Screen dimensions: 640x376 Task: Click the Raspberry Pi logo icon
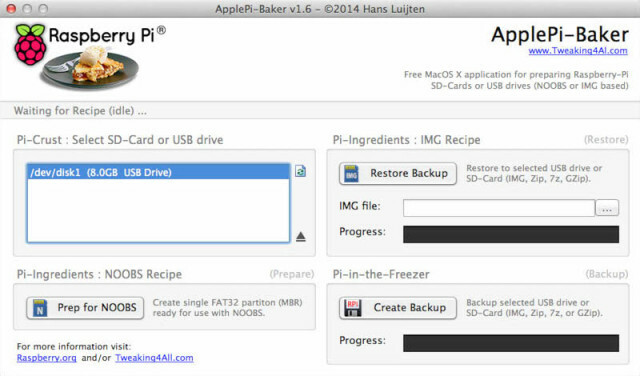point(30,44)
